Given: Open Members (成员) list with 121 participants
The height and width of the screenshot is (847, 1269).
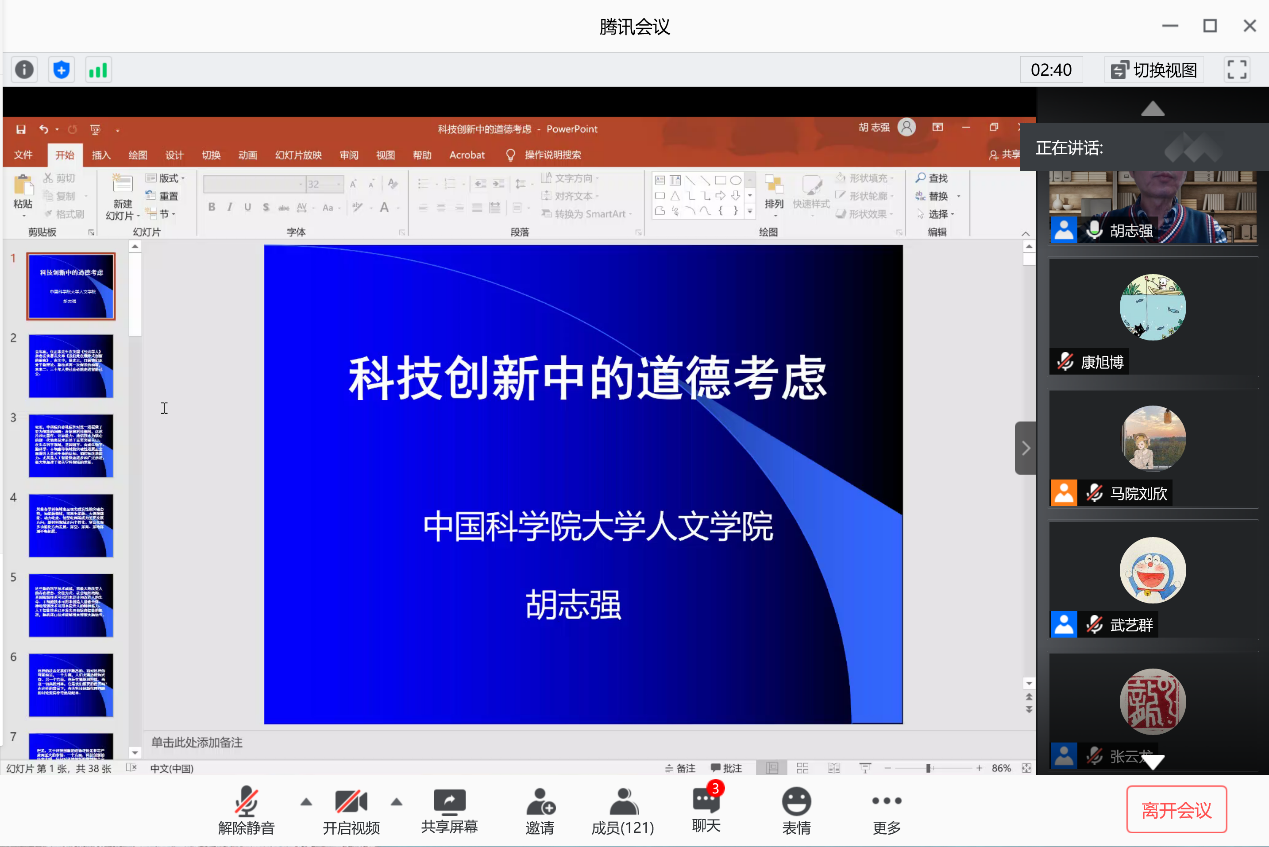Looking at the screenshot, I should point(622,810).
